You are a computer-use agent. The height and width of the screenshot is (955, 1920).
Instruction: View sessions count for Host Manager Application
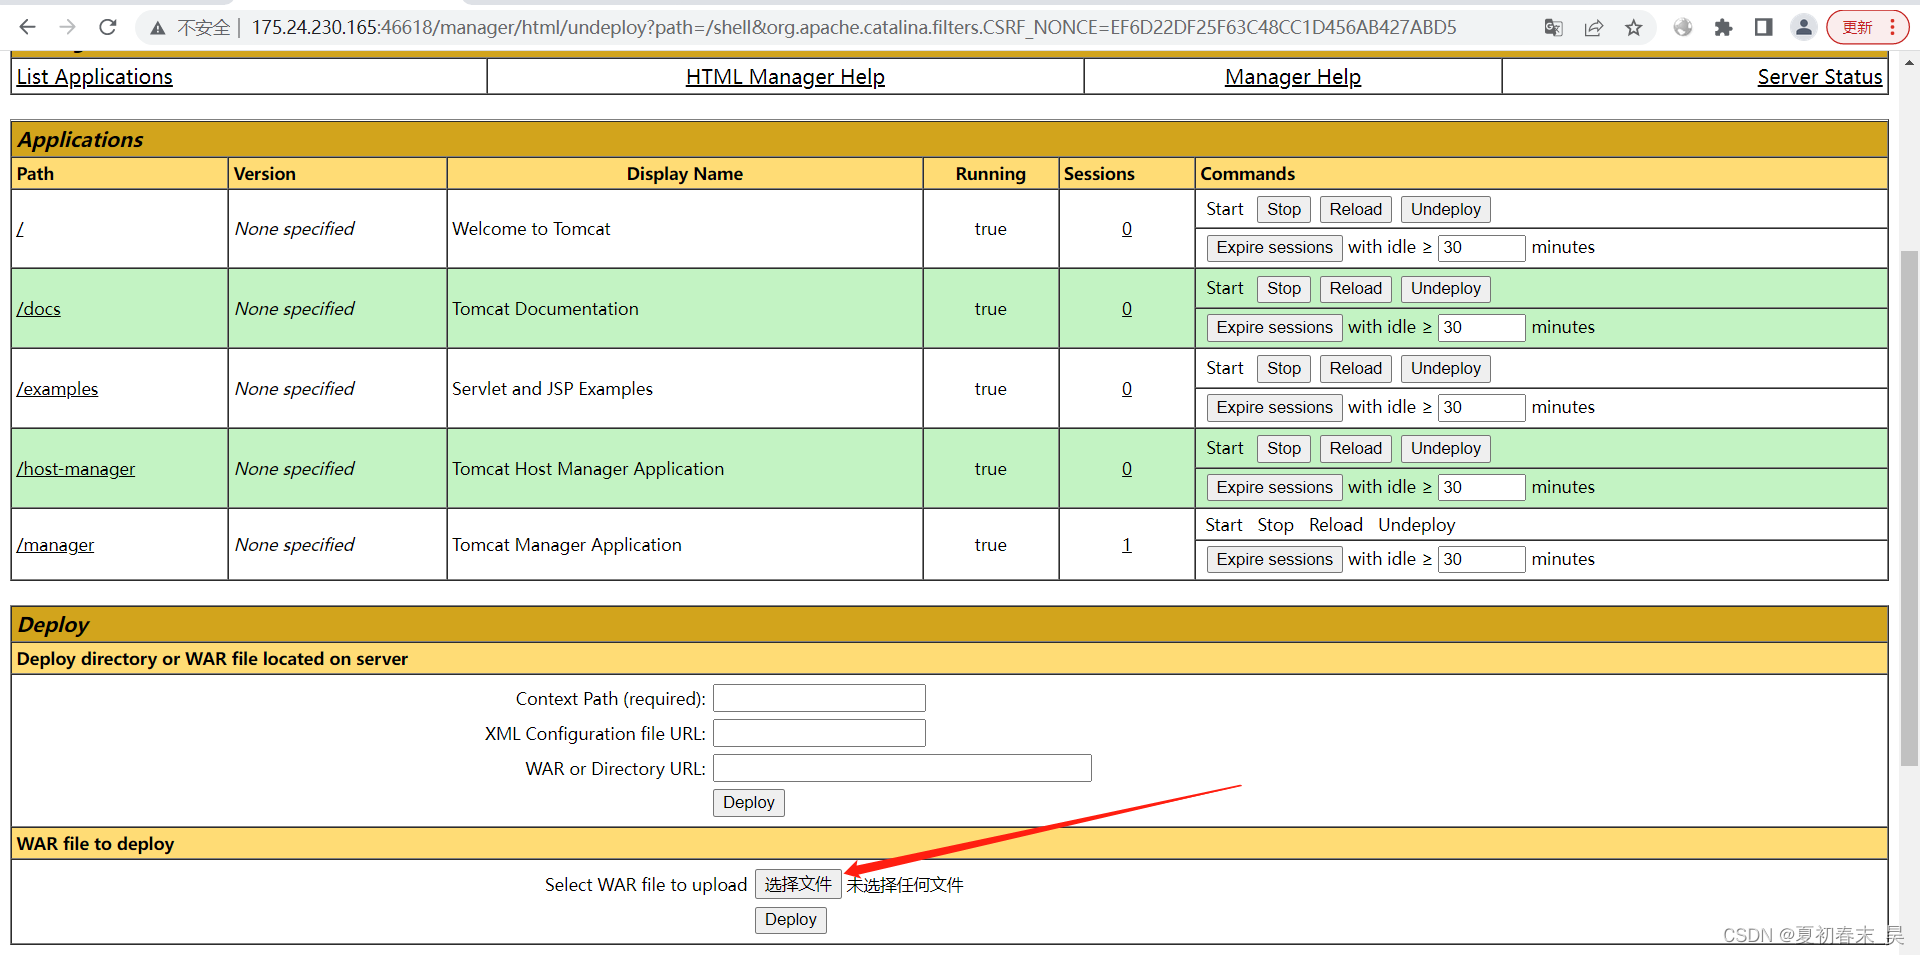(x=1127, y=469)
